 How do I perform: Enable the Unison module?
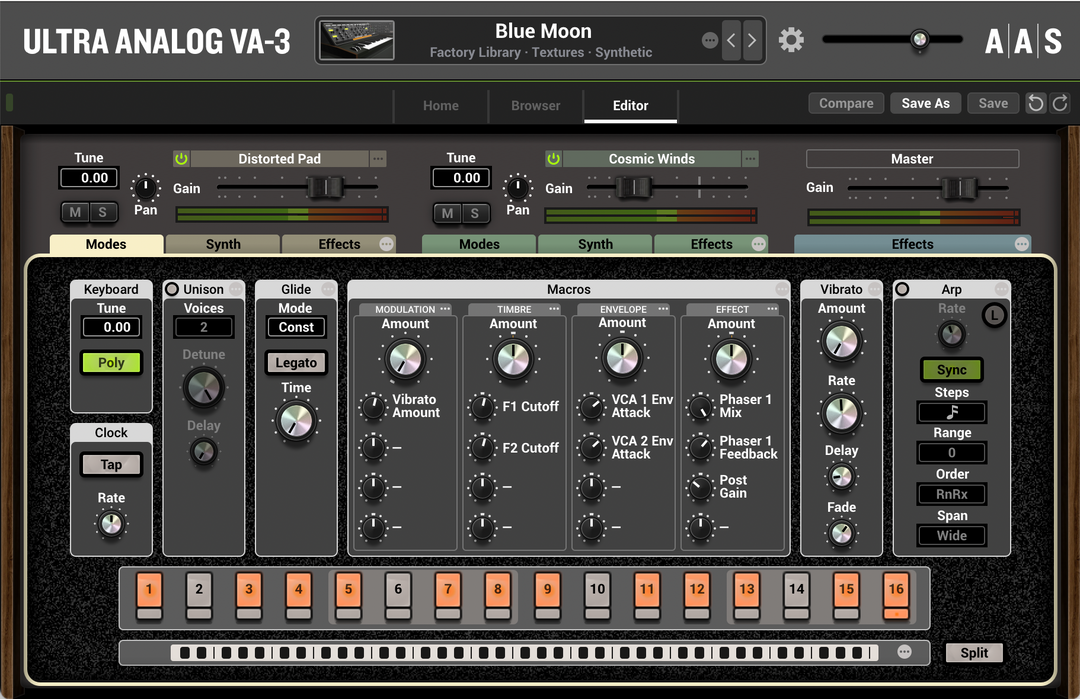point(172,289)
